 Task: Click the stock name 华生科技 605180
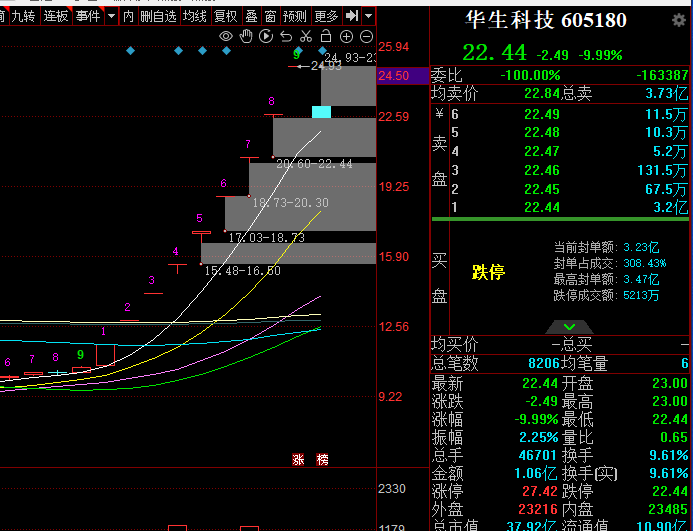[x=547, y=20]
